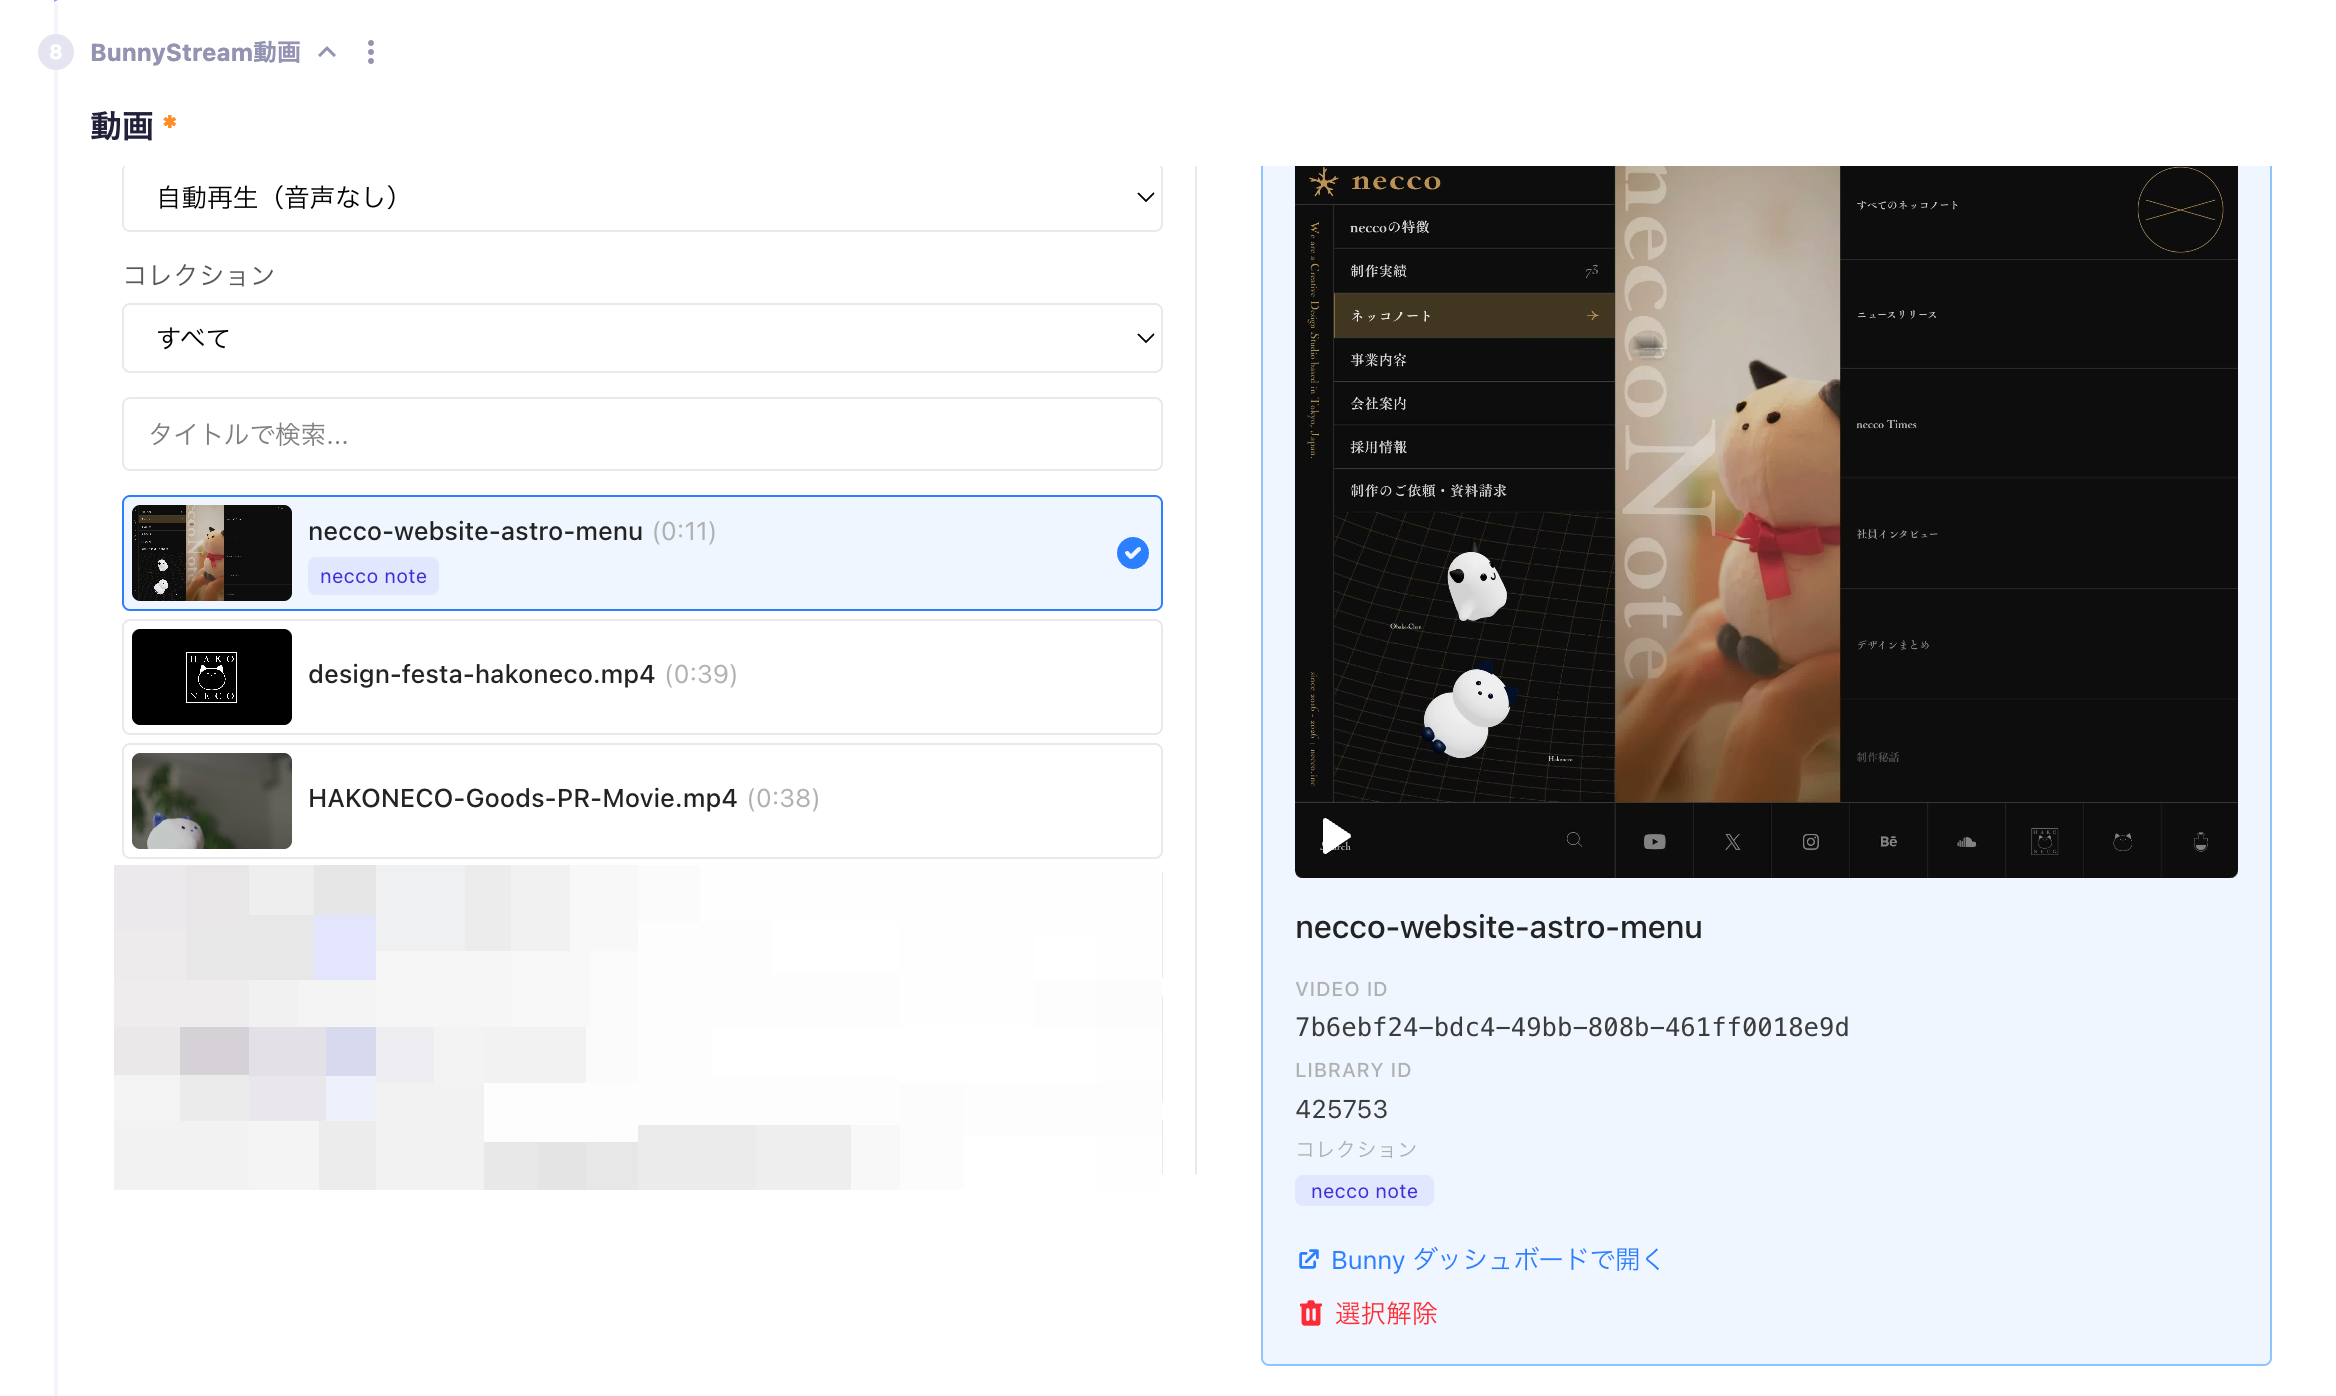The height and width of the screenshot is (1396, 2336).
Task: Click the LIBRARY ID value 425753
Action: click(x=1341, y=1109)
